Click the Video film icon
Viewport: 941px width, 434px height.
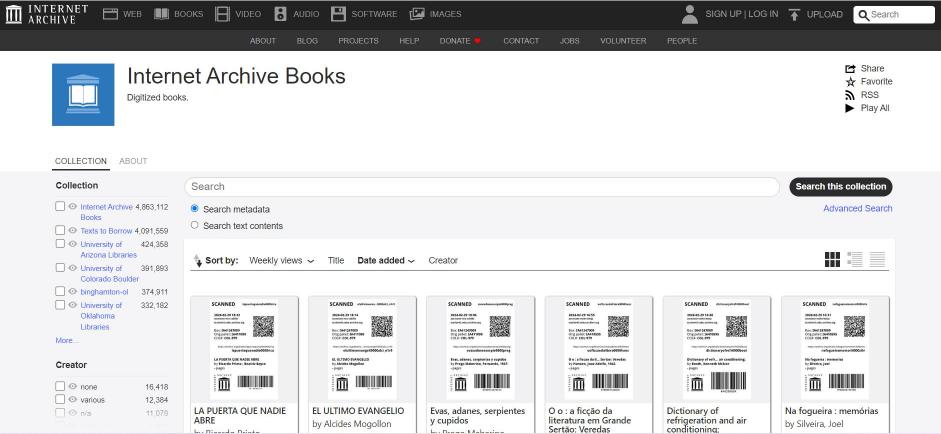point(223,14)
